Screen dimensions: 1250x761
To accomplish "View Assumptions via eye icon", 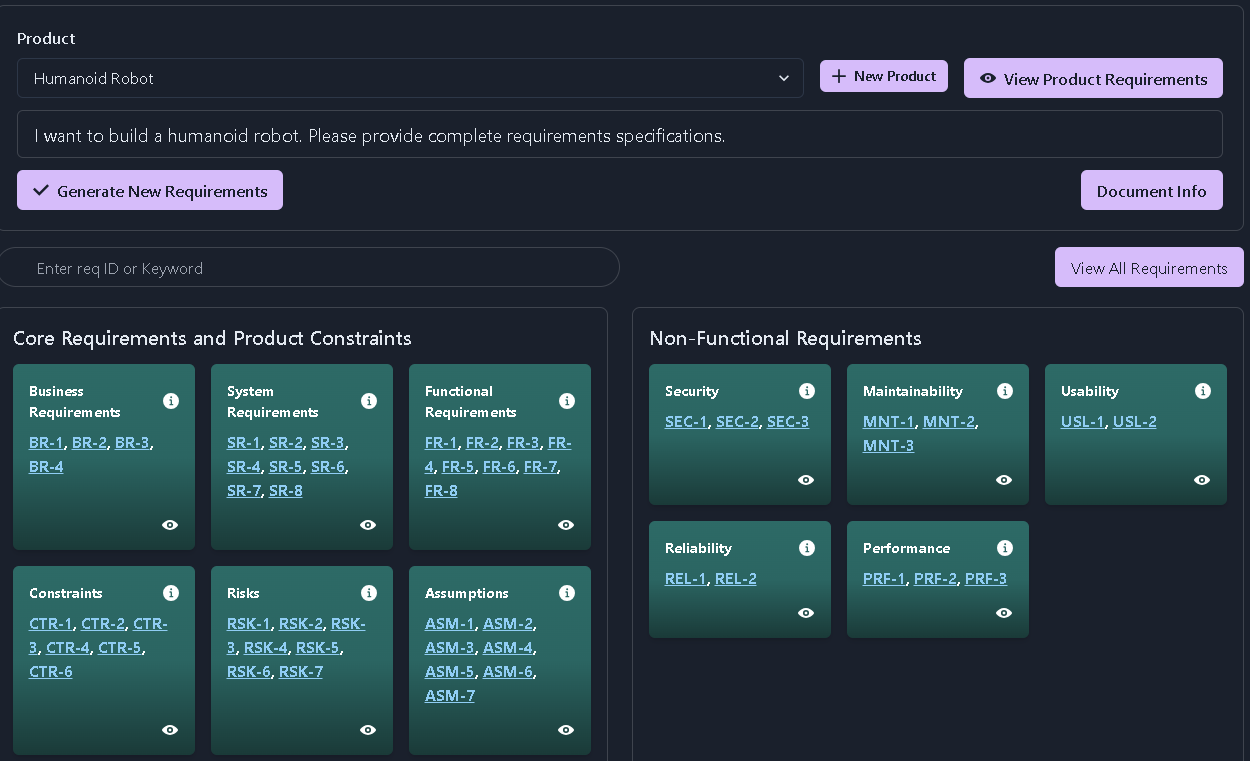I will 566,730.
